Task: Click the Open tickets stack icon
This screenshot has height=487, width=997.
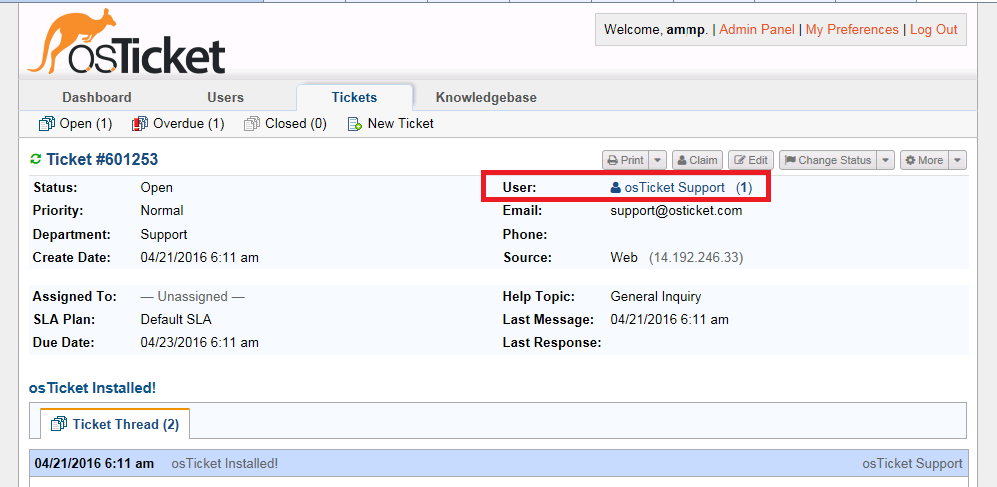Action: (47, 124)
